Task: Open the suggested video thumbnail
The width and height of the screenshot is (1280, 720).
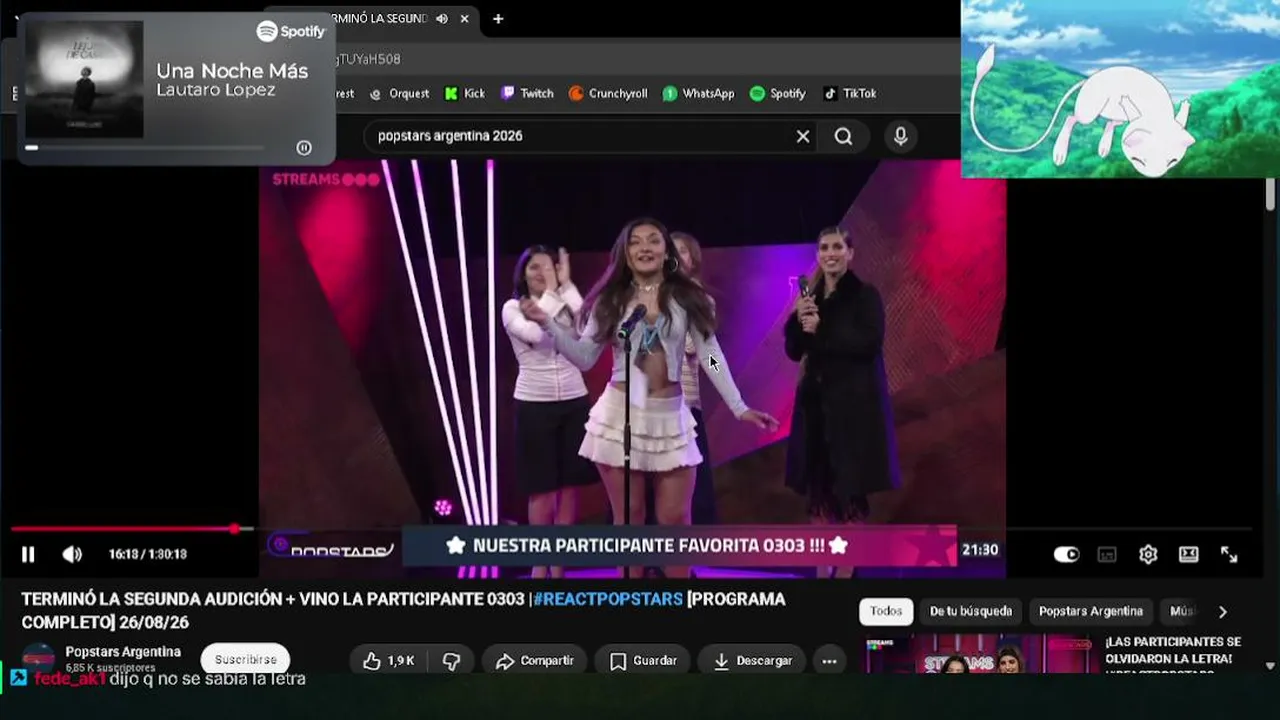Action: (x=979, y=654)
